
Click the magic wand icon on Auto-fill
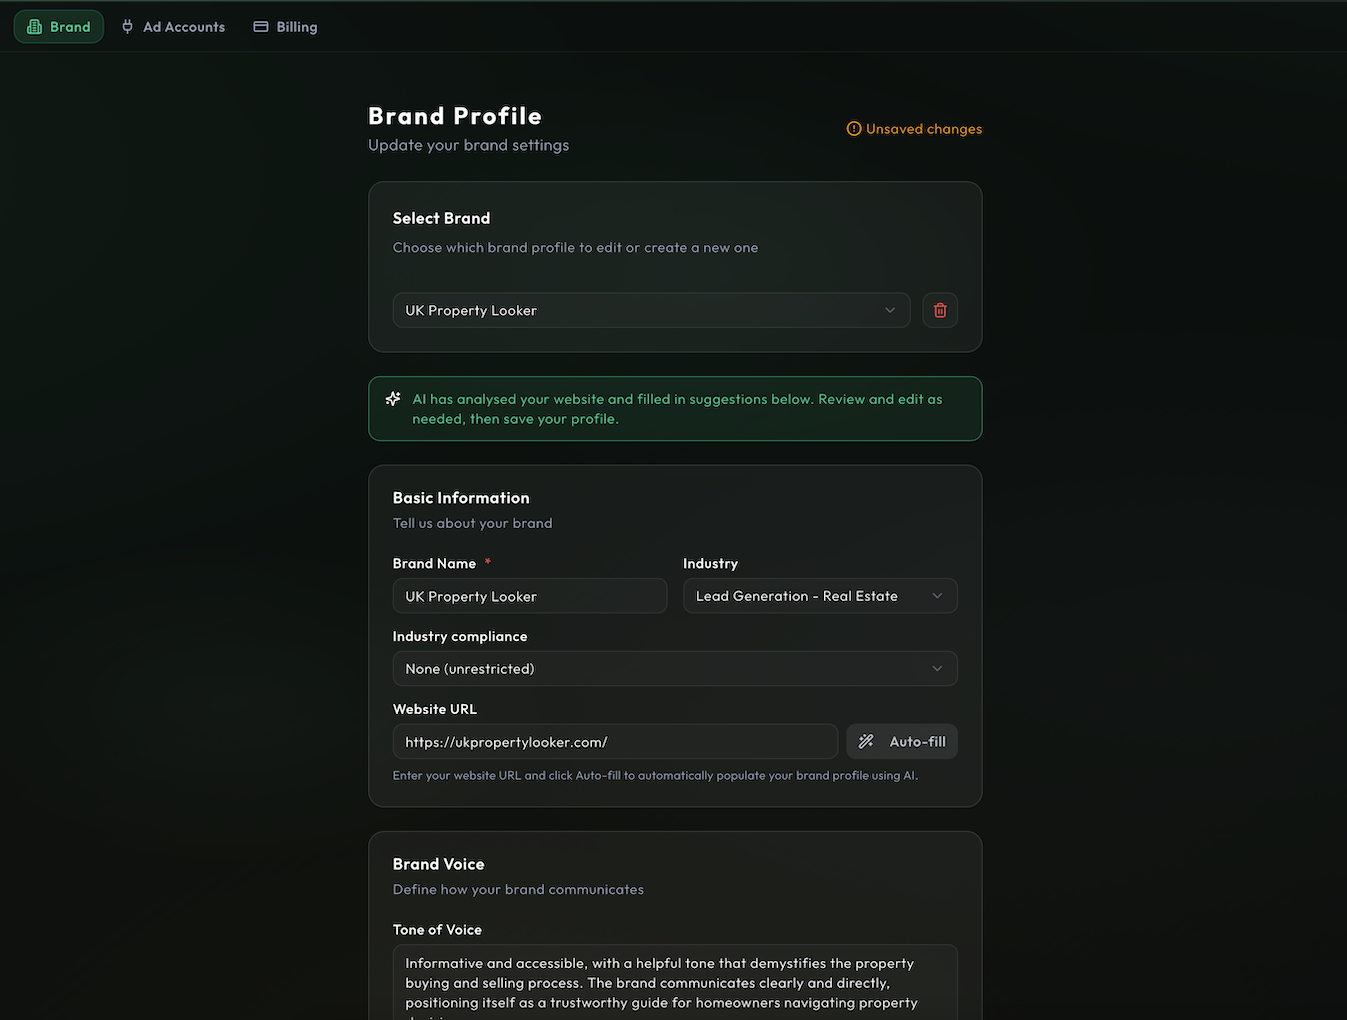(867, 742)
